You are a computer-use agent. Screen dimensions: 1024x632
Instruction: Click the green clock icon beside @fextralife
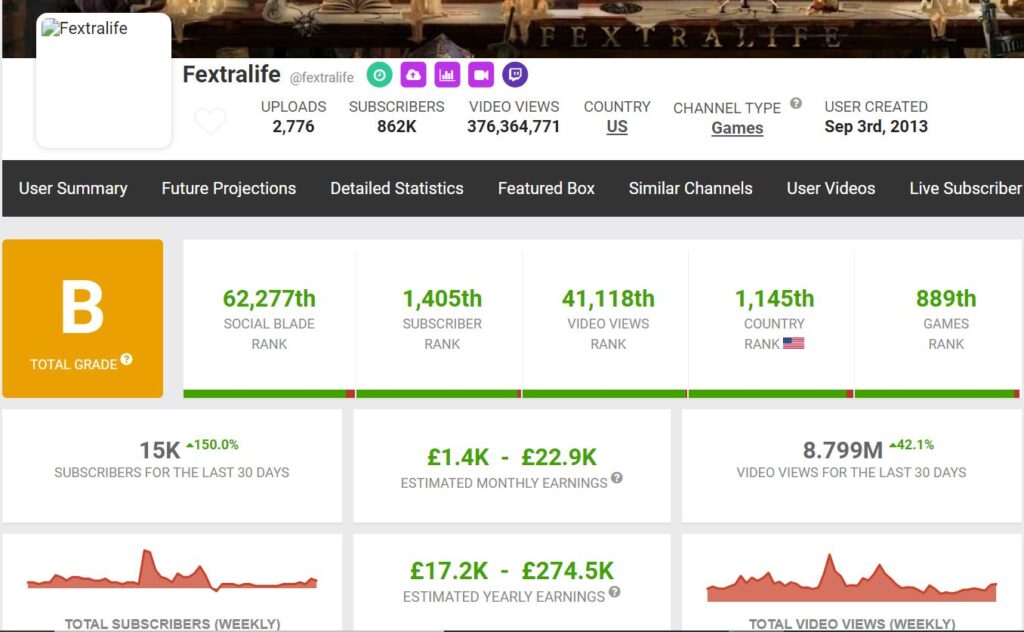pyautogui.click(x=379, y=74)
